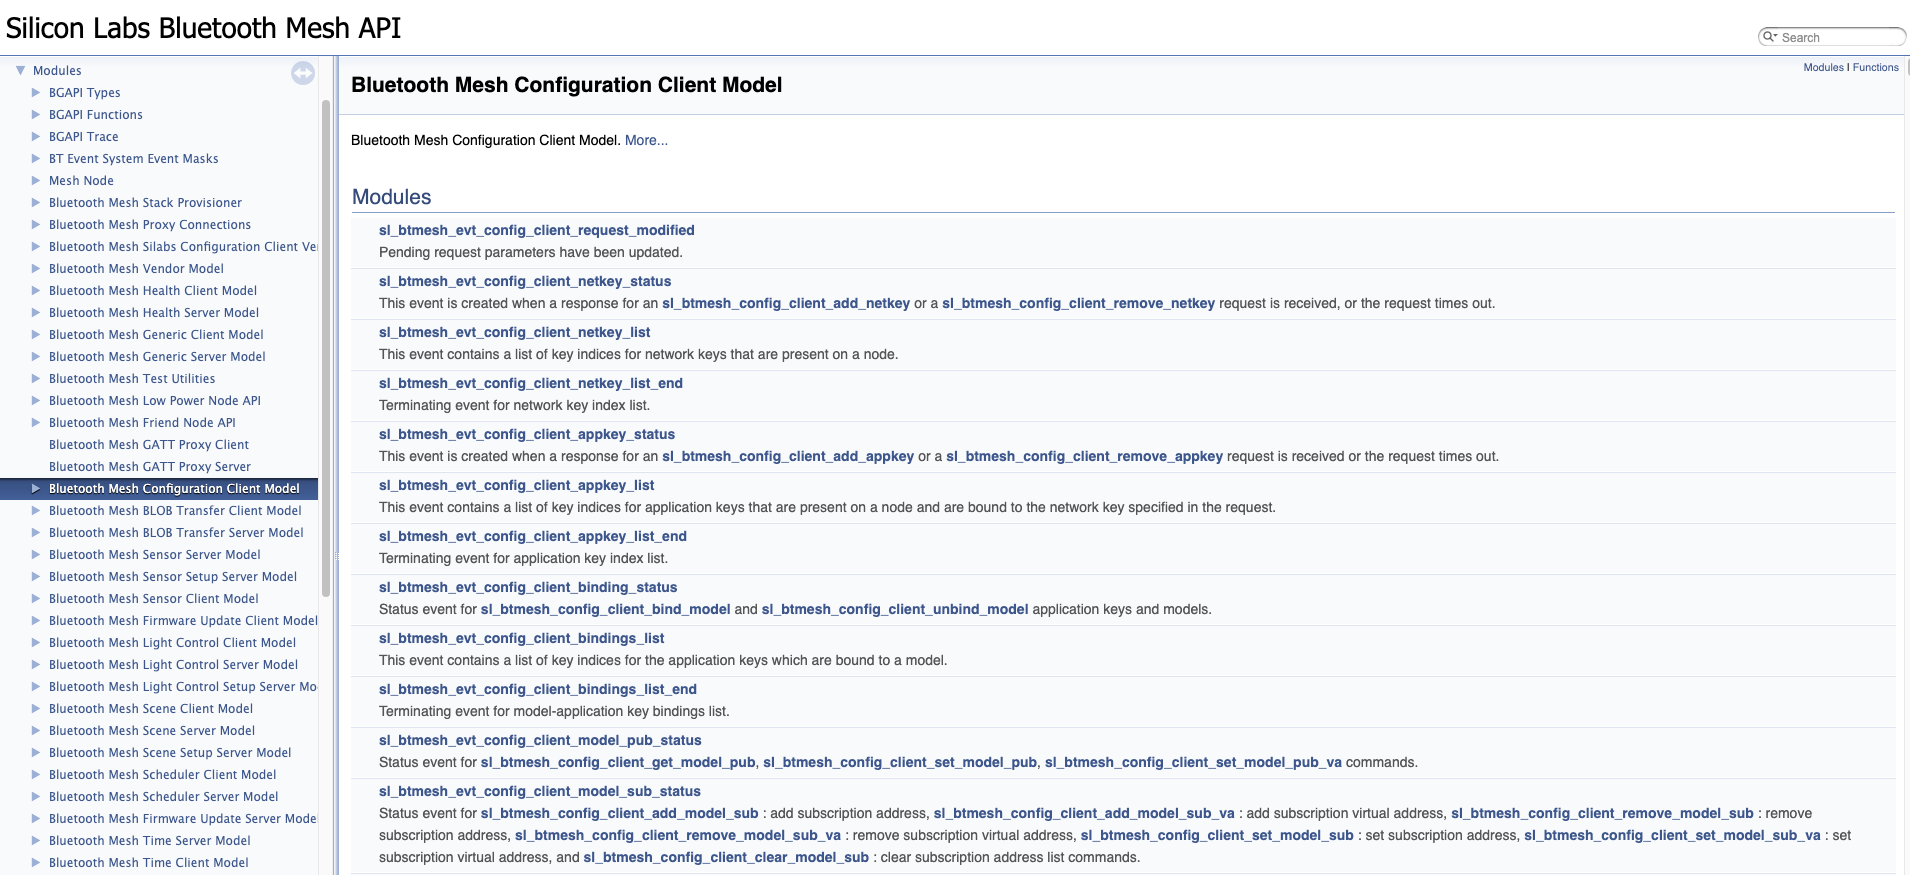The width and height of the screenshot is (1910, 875).
Task: Select Bluetooth Mesh GATT Proxy Client item
Action: coord(149,444)
